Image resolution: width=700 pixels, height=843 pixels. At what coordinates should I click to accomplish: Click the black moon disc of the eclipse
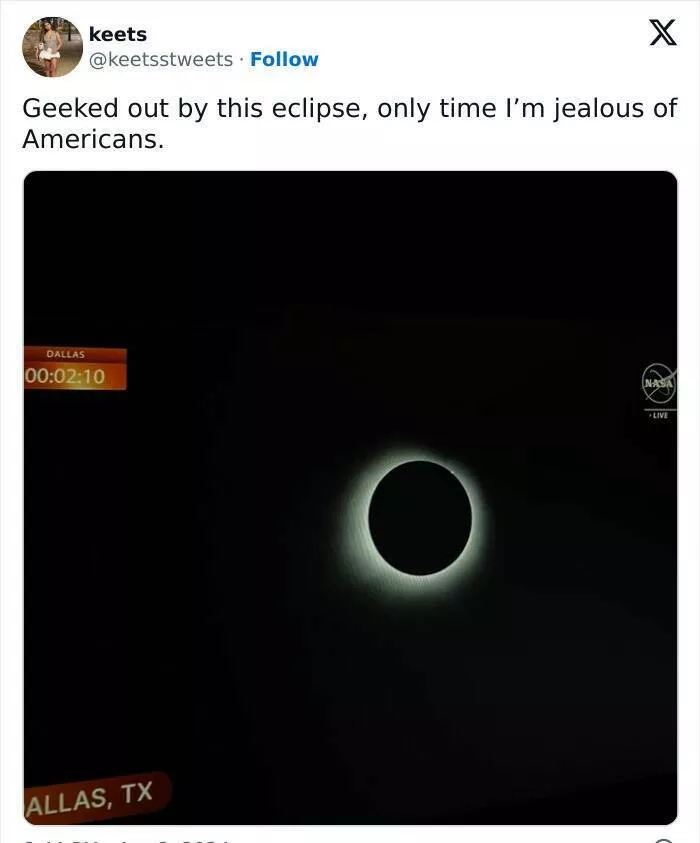coord(420,518)
